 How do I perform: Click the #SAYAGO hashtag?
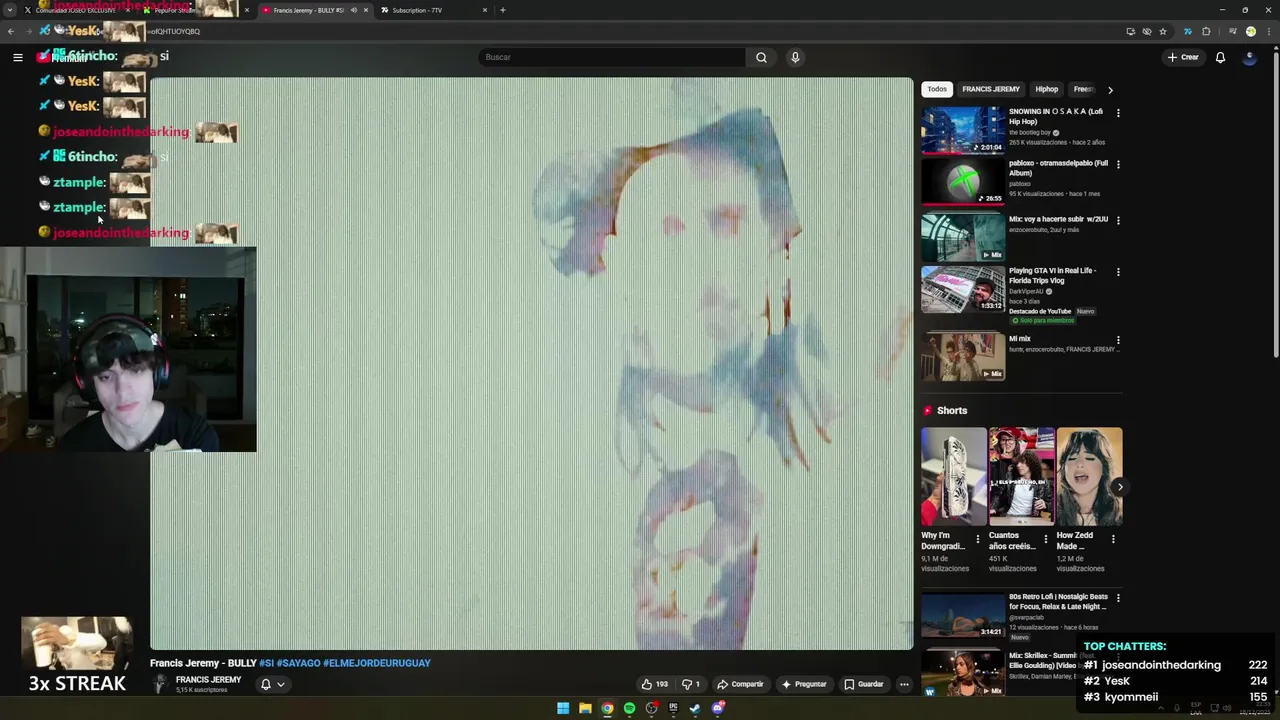(x=298, y=663)
